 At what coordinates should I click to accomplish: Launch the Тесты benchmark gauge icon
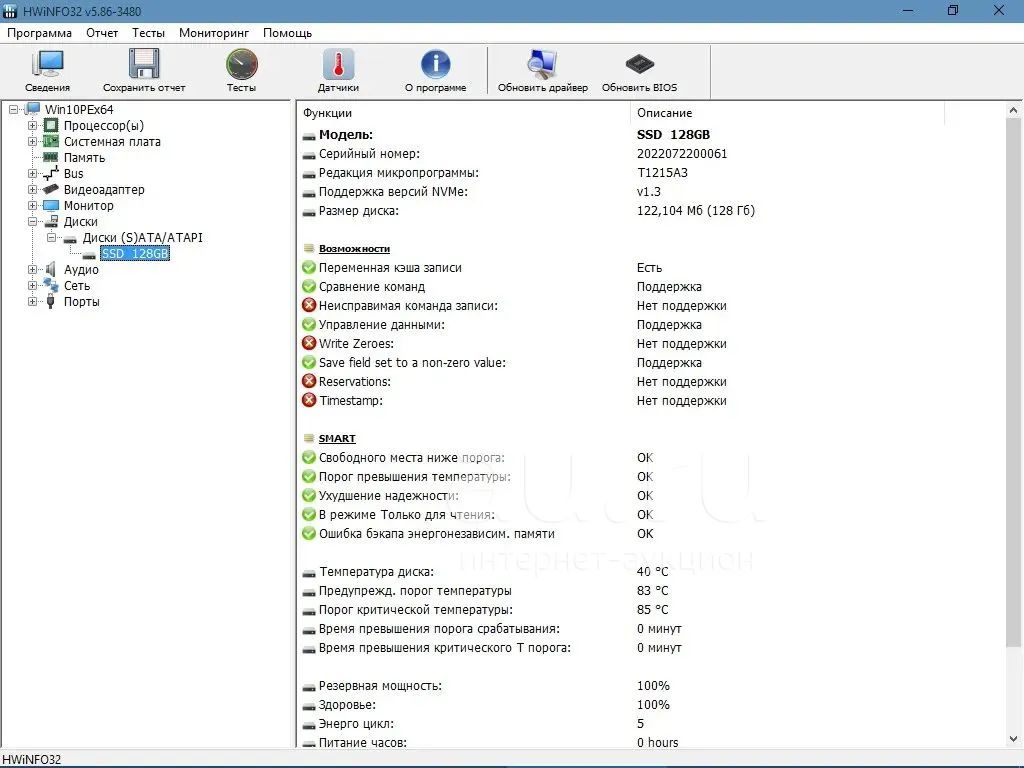[242, 64]
